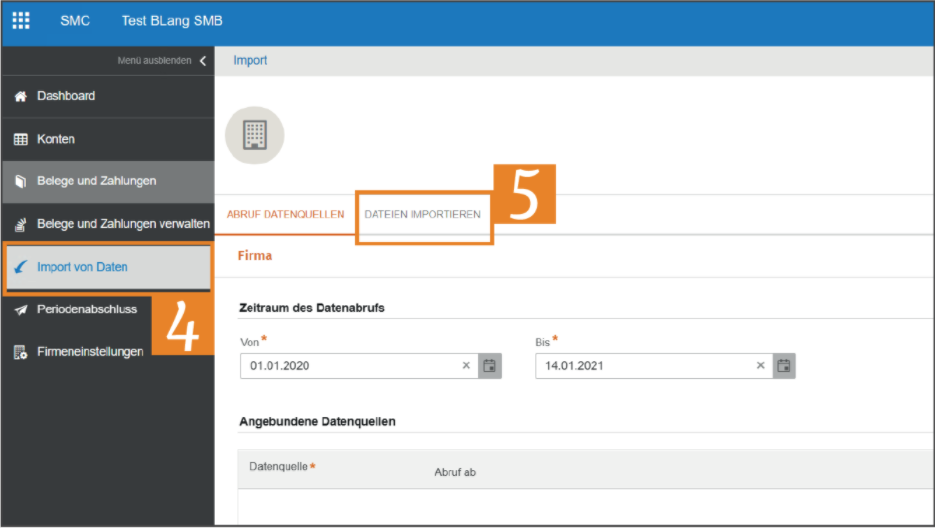Click the Firmeneinstellungen settings icon
The image size is (935, 528).
[x=19, y=352]
